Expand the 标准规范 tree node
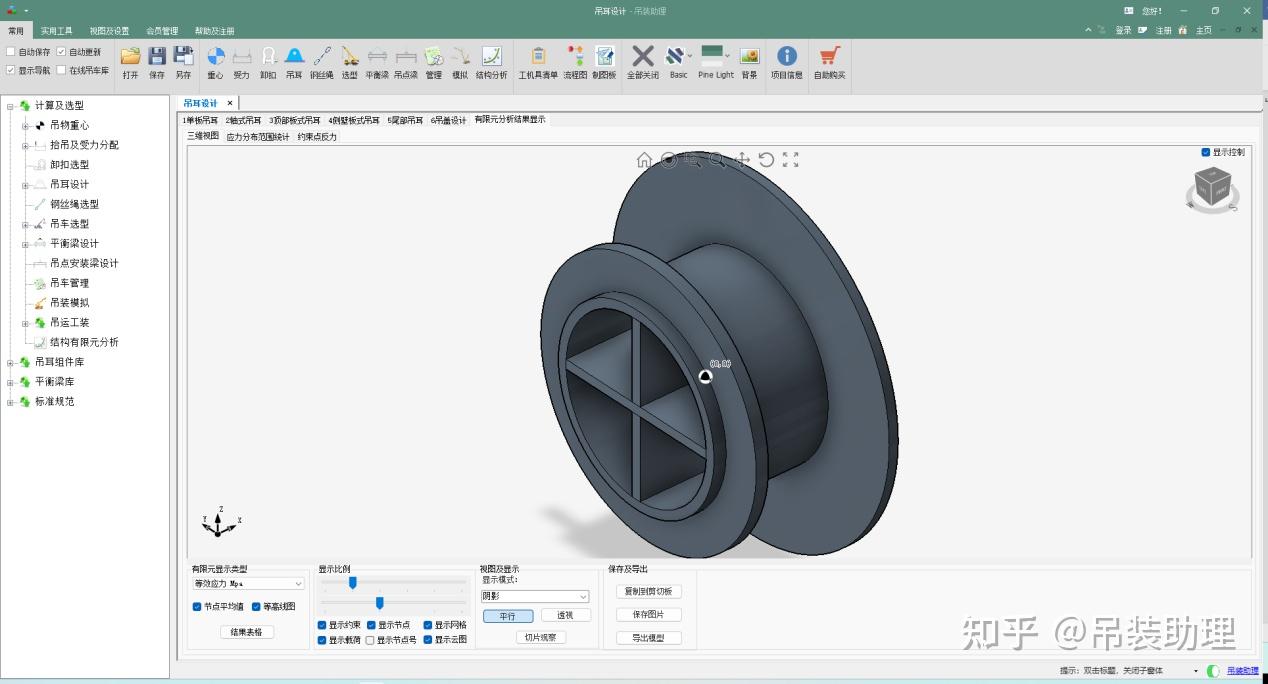This screenshot has height=684, width=1268. tap(11, 401)
